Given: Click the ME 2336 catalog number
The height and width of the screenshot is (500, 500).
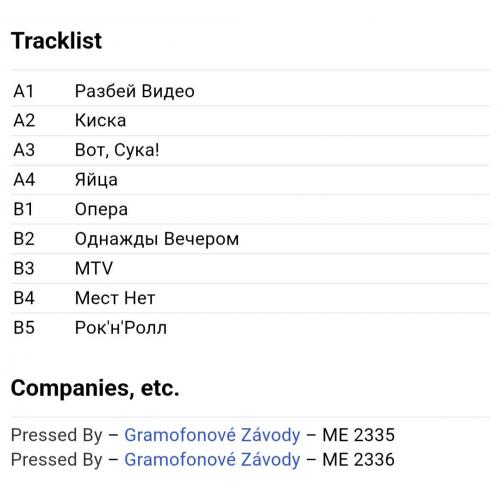Looking at the screenshot, I should [359, 460].
